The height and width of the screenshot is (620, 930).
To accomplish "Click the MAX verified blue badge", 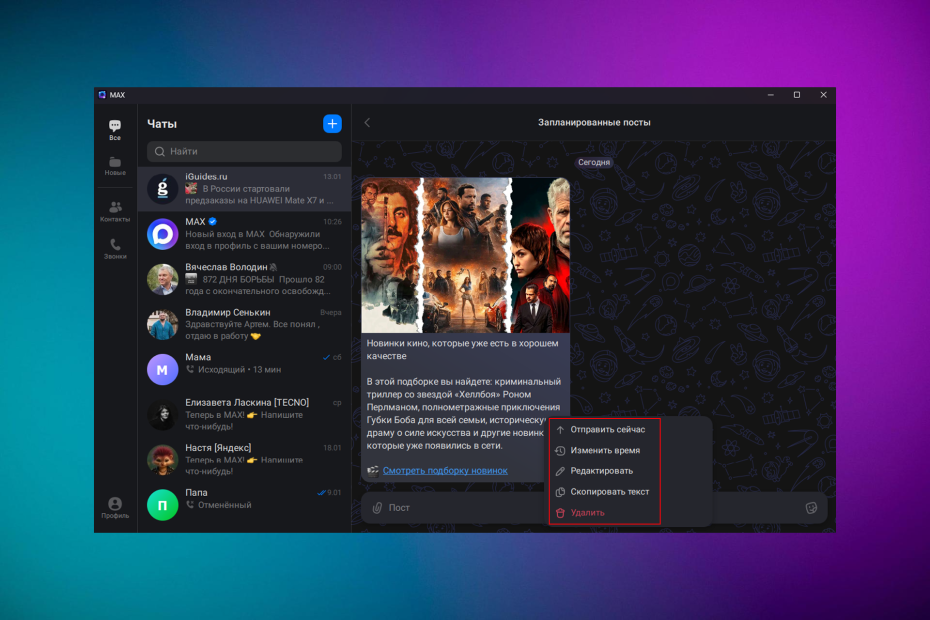I will pos(212,221).
